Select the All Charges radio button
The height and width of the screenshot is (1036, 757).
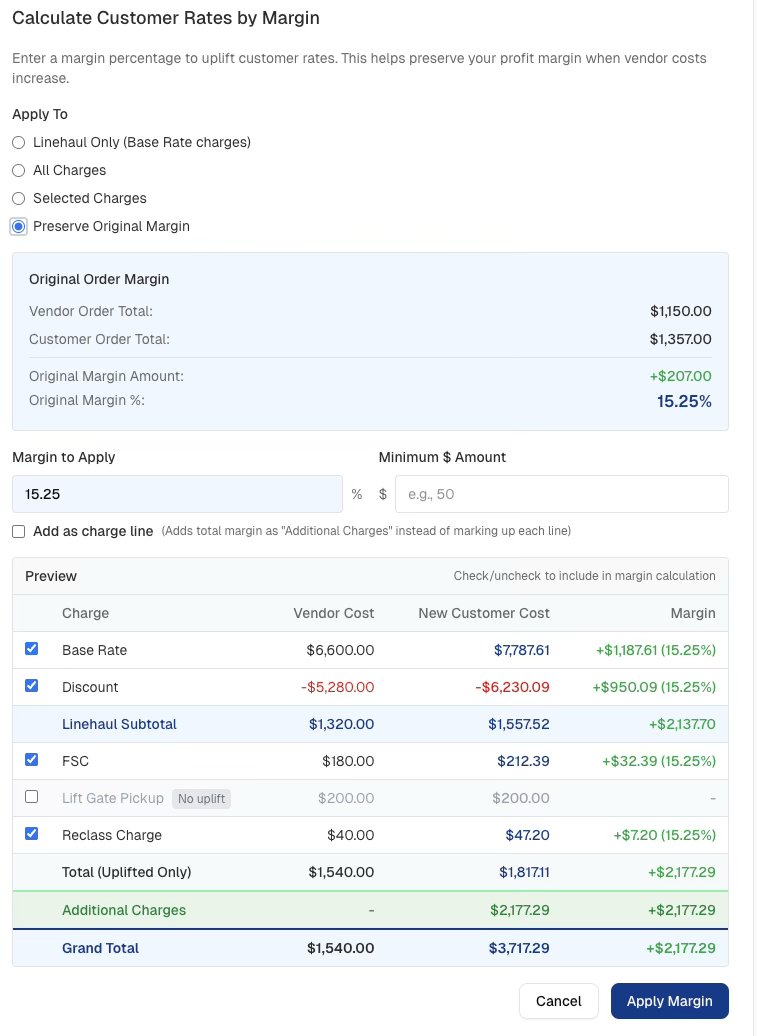click(18, 171)
